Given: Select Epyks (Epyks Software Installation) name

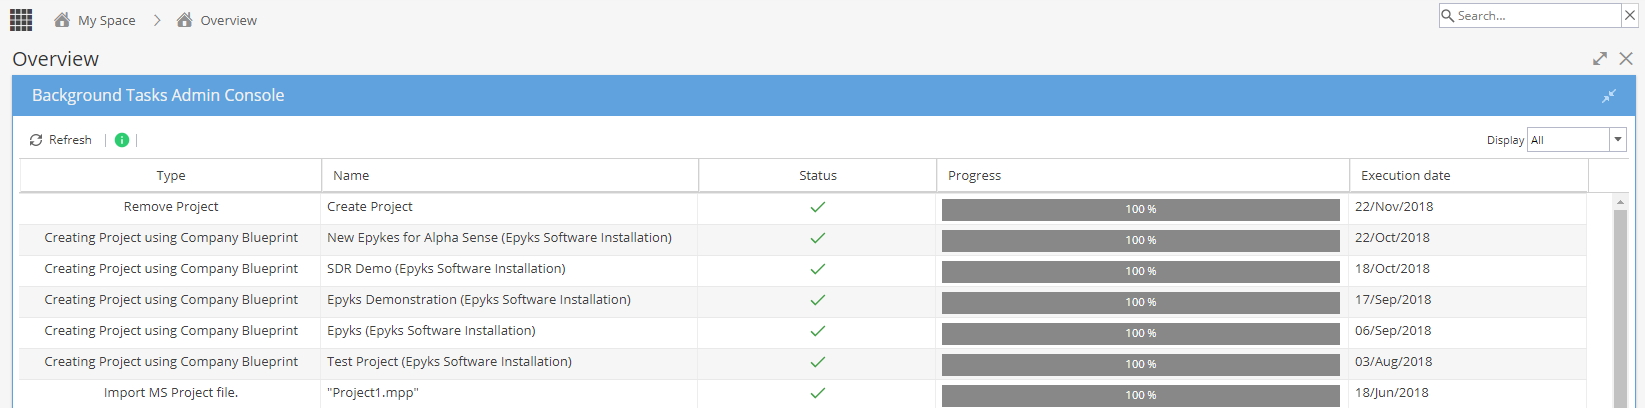Looking at the screenshot, I should (431, 331).
